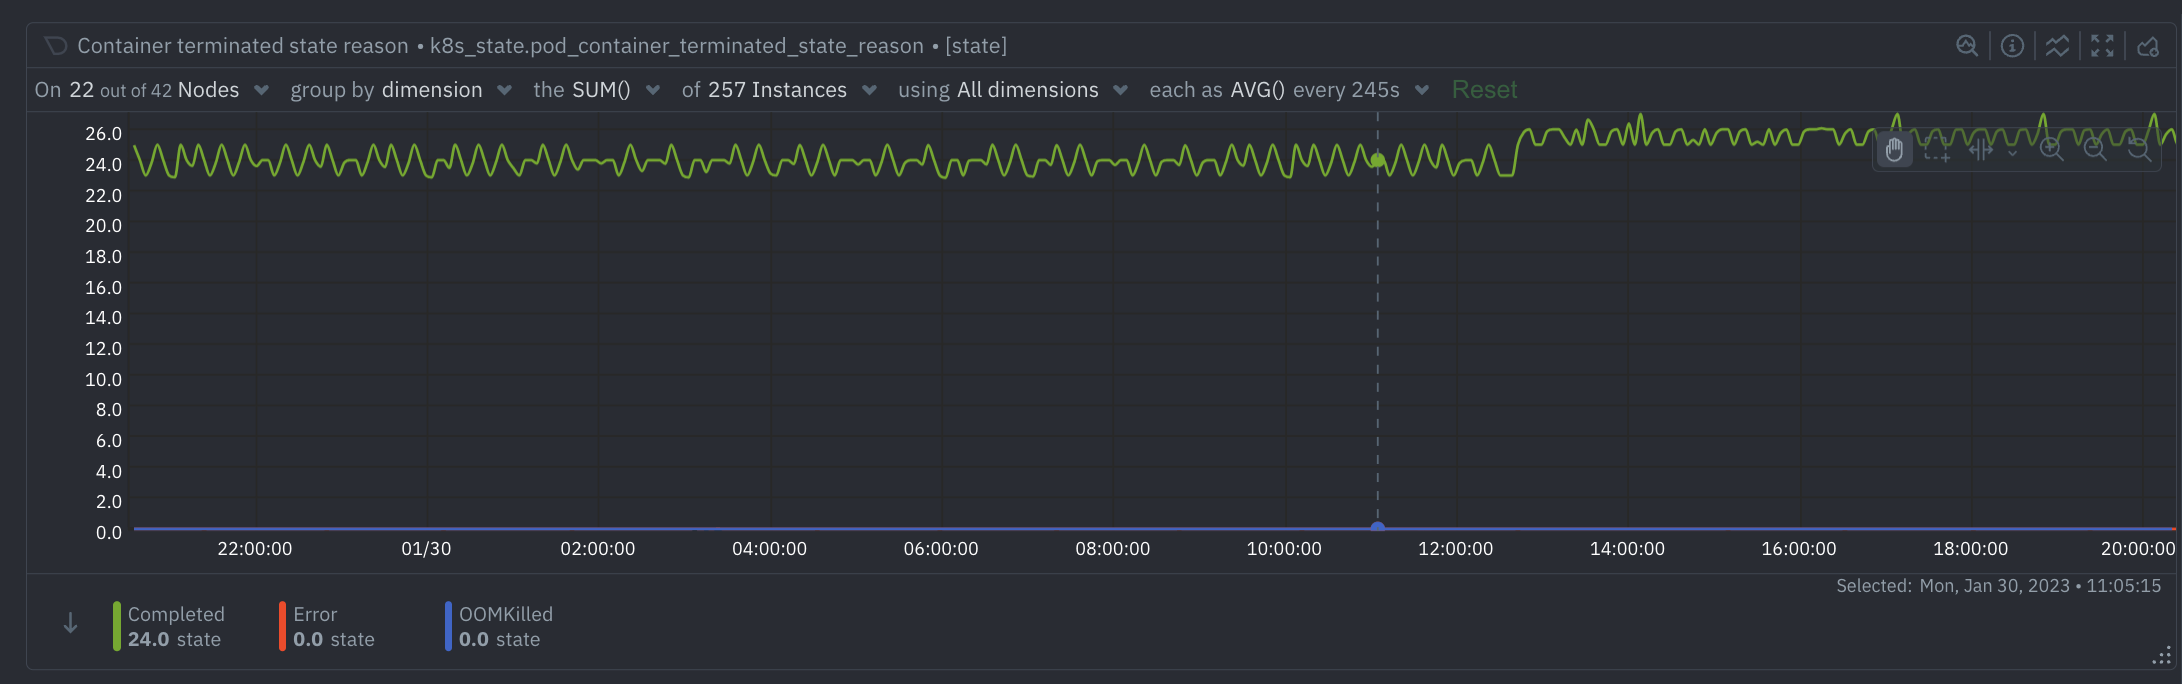2182x684 pixels.
Task: Change chart type with the lines icon
Action: click(2057, 46)
